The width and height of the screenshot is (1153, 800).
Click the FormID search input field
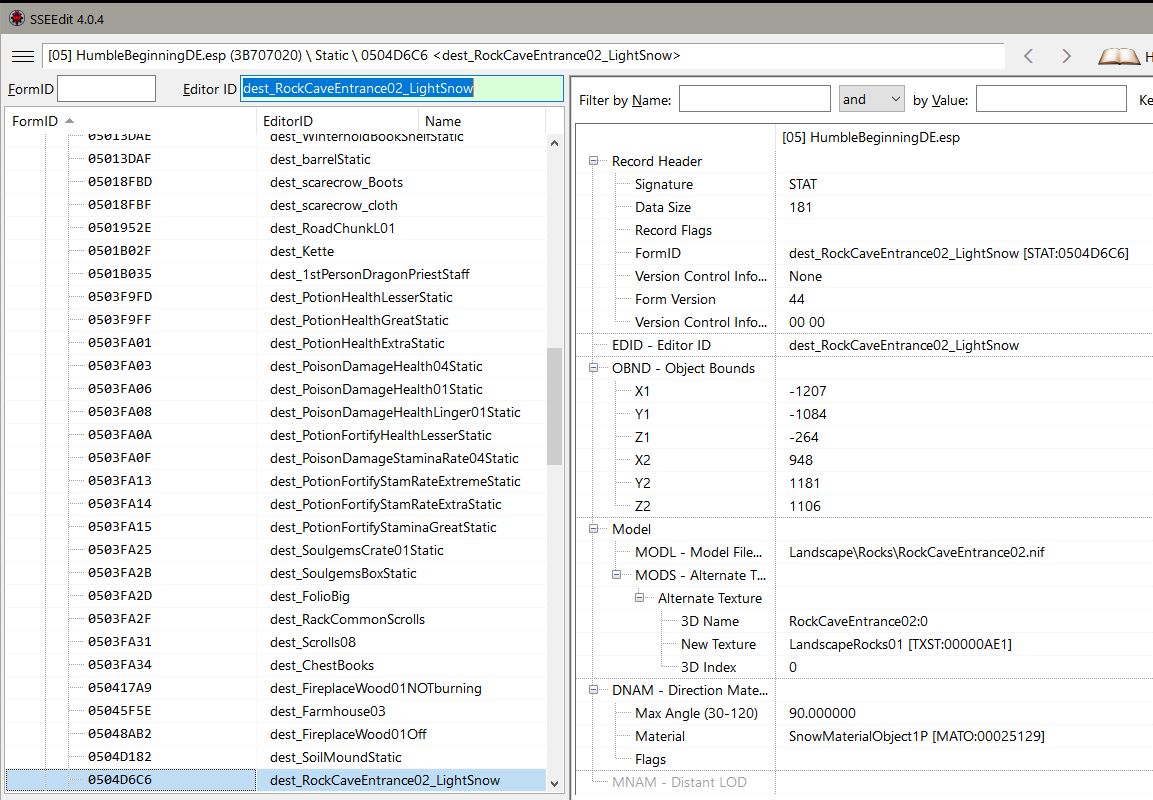click(107, 89)
